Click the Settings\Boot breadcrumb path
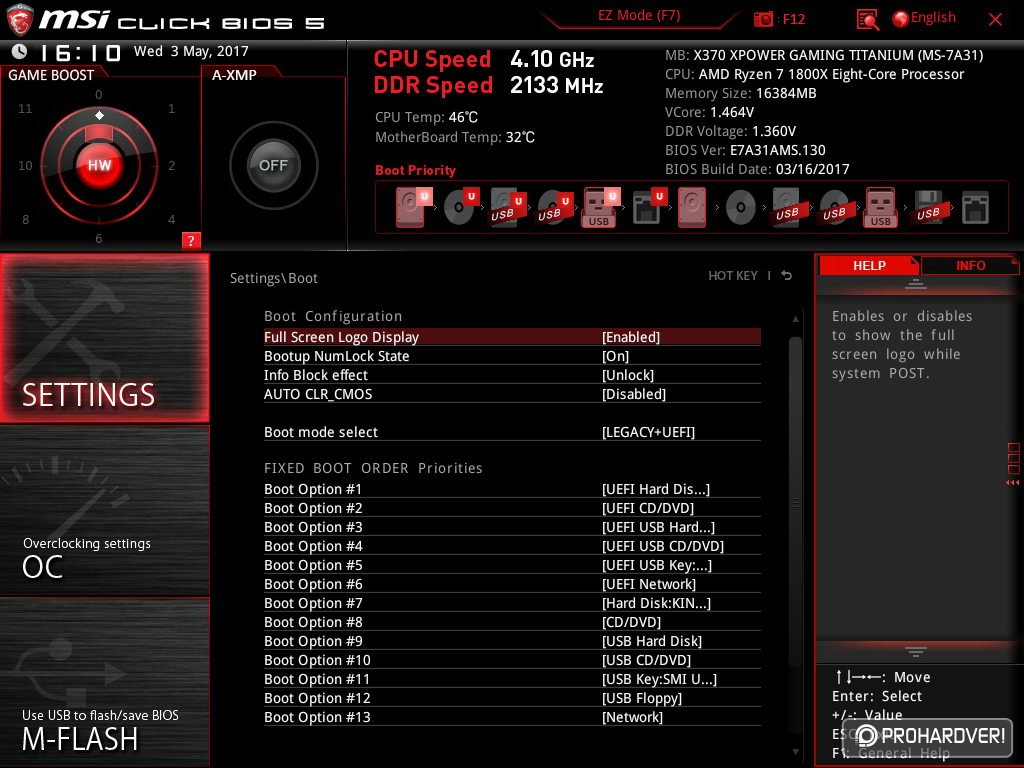1024x768 pixels. point(274,278)
